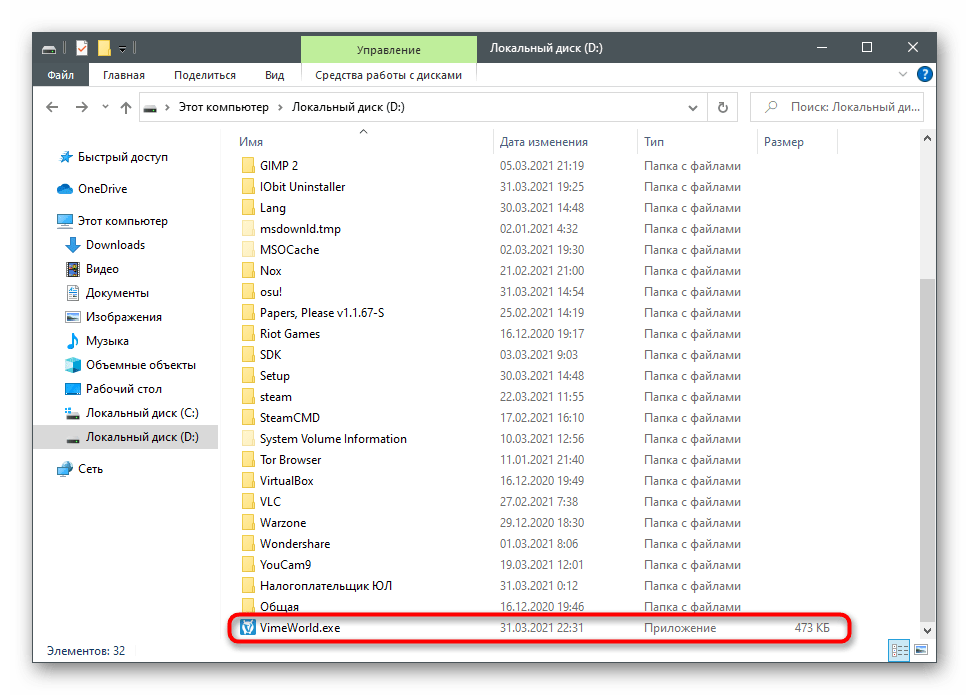Select the osu! folder icon
Image resolution: width=969 pixels, height=695 pixels.
point(248,291)
